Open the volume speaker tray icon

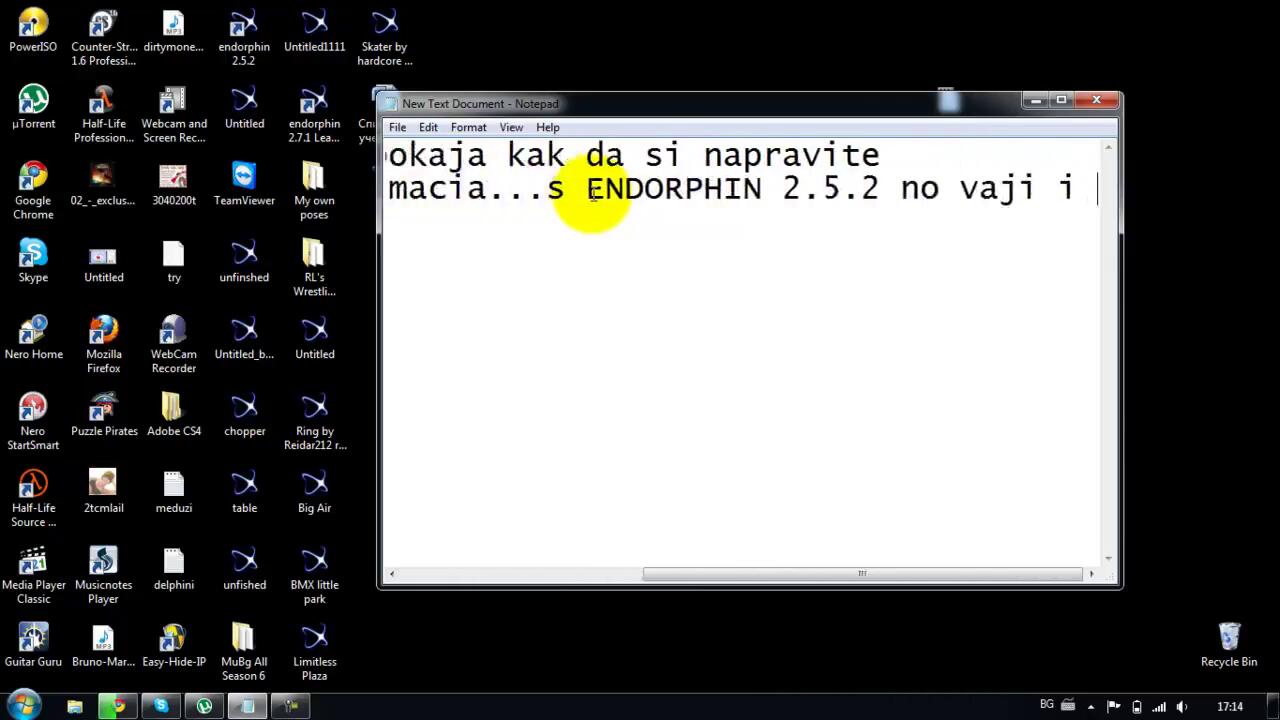(1182, 707)
